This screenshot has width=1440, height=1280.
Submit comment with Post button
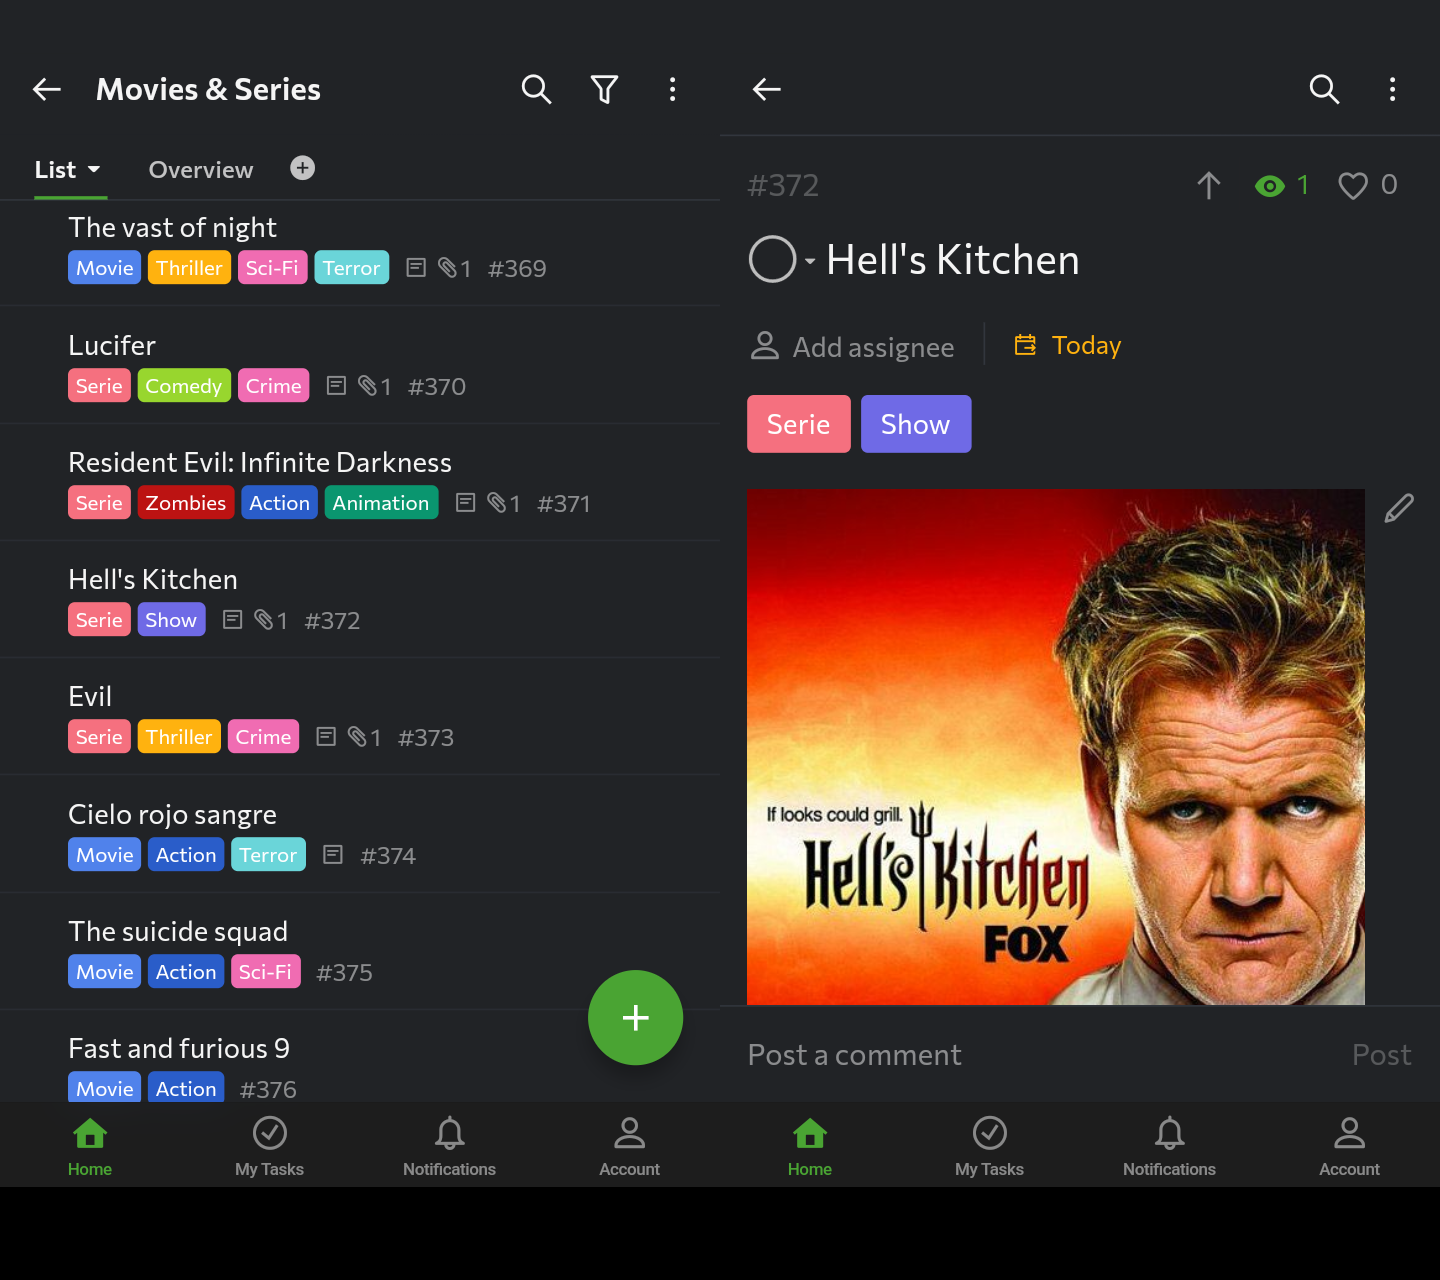pyautogui.click(x=1381, y=1055)
